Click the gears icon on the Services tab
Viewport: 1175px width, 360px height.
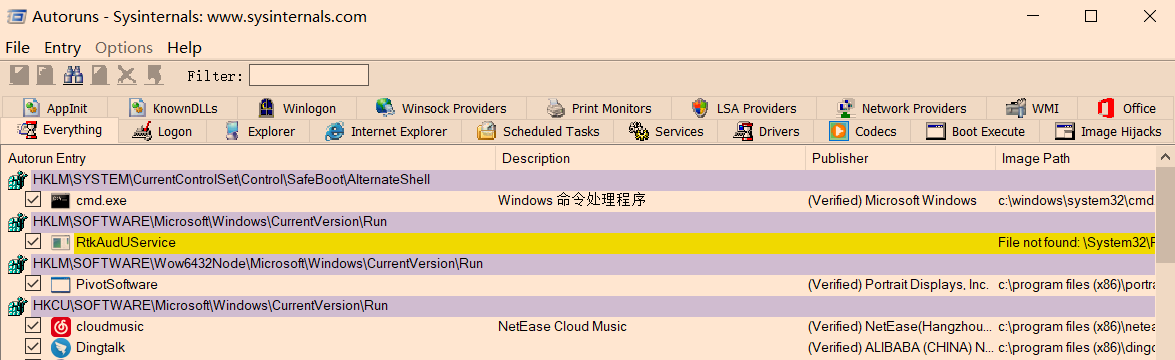(x=638, y=131)
